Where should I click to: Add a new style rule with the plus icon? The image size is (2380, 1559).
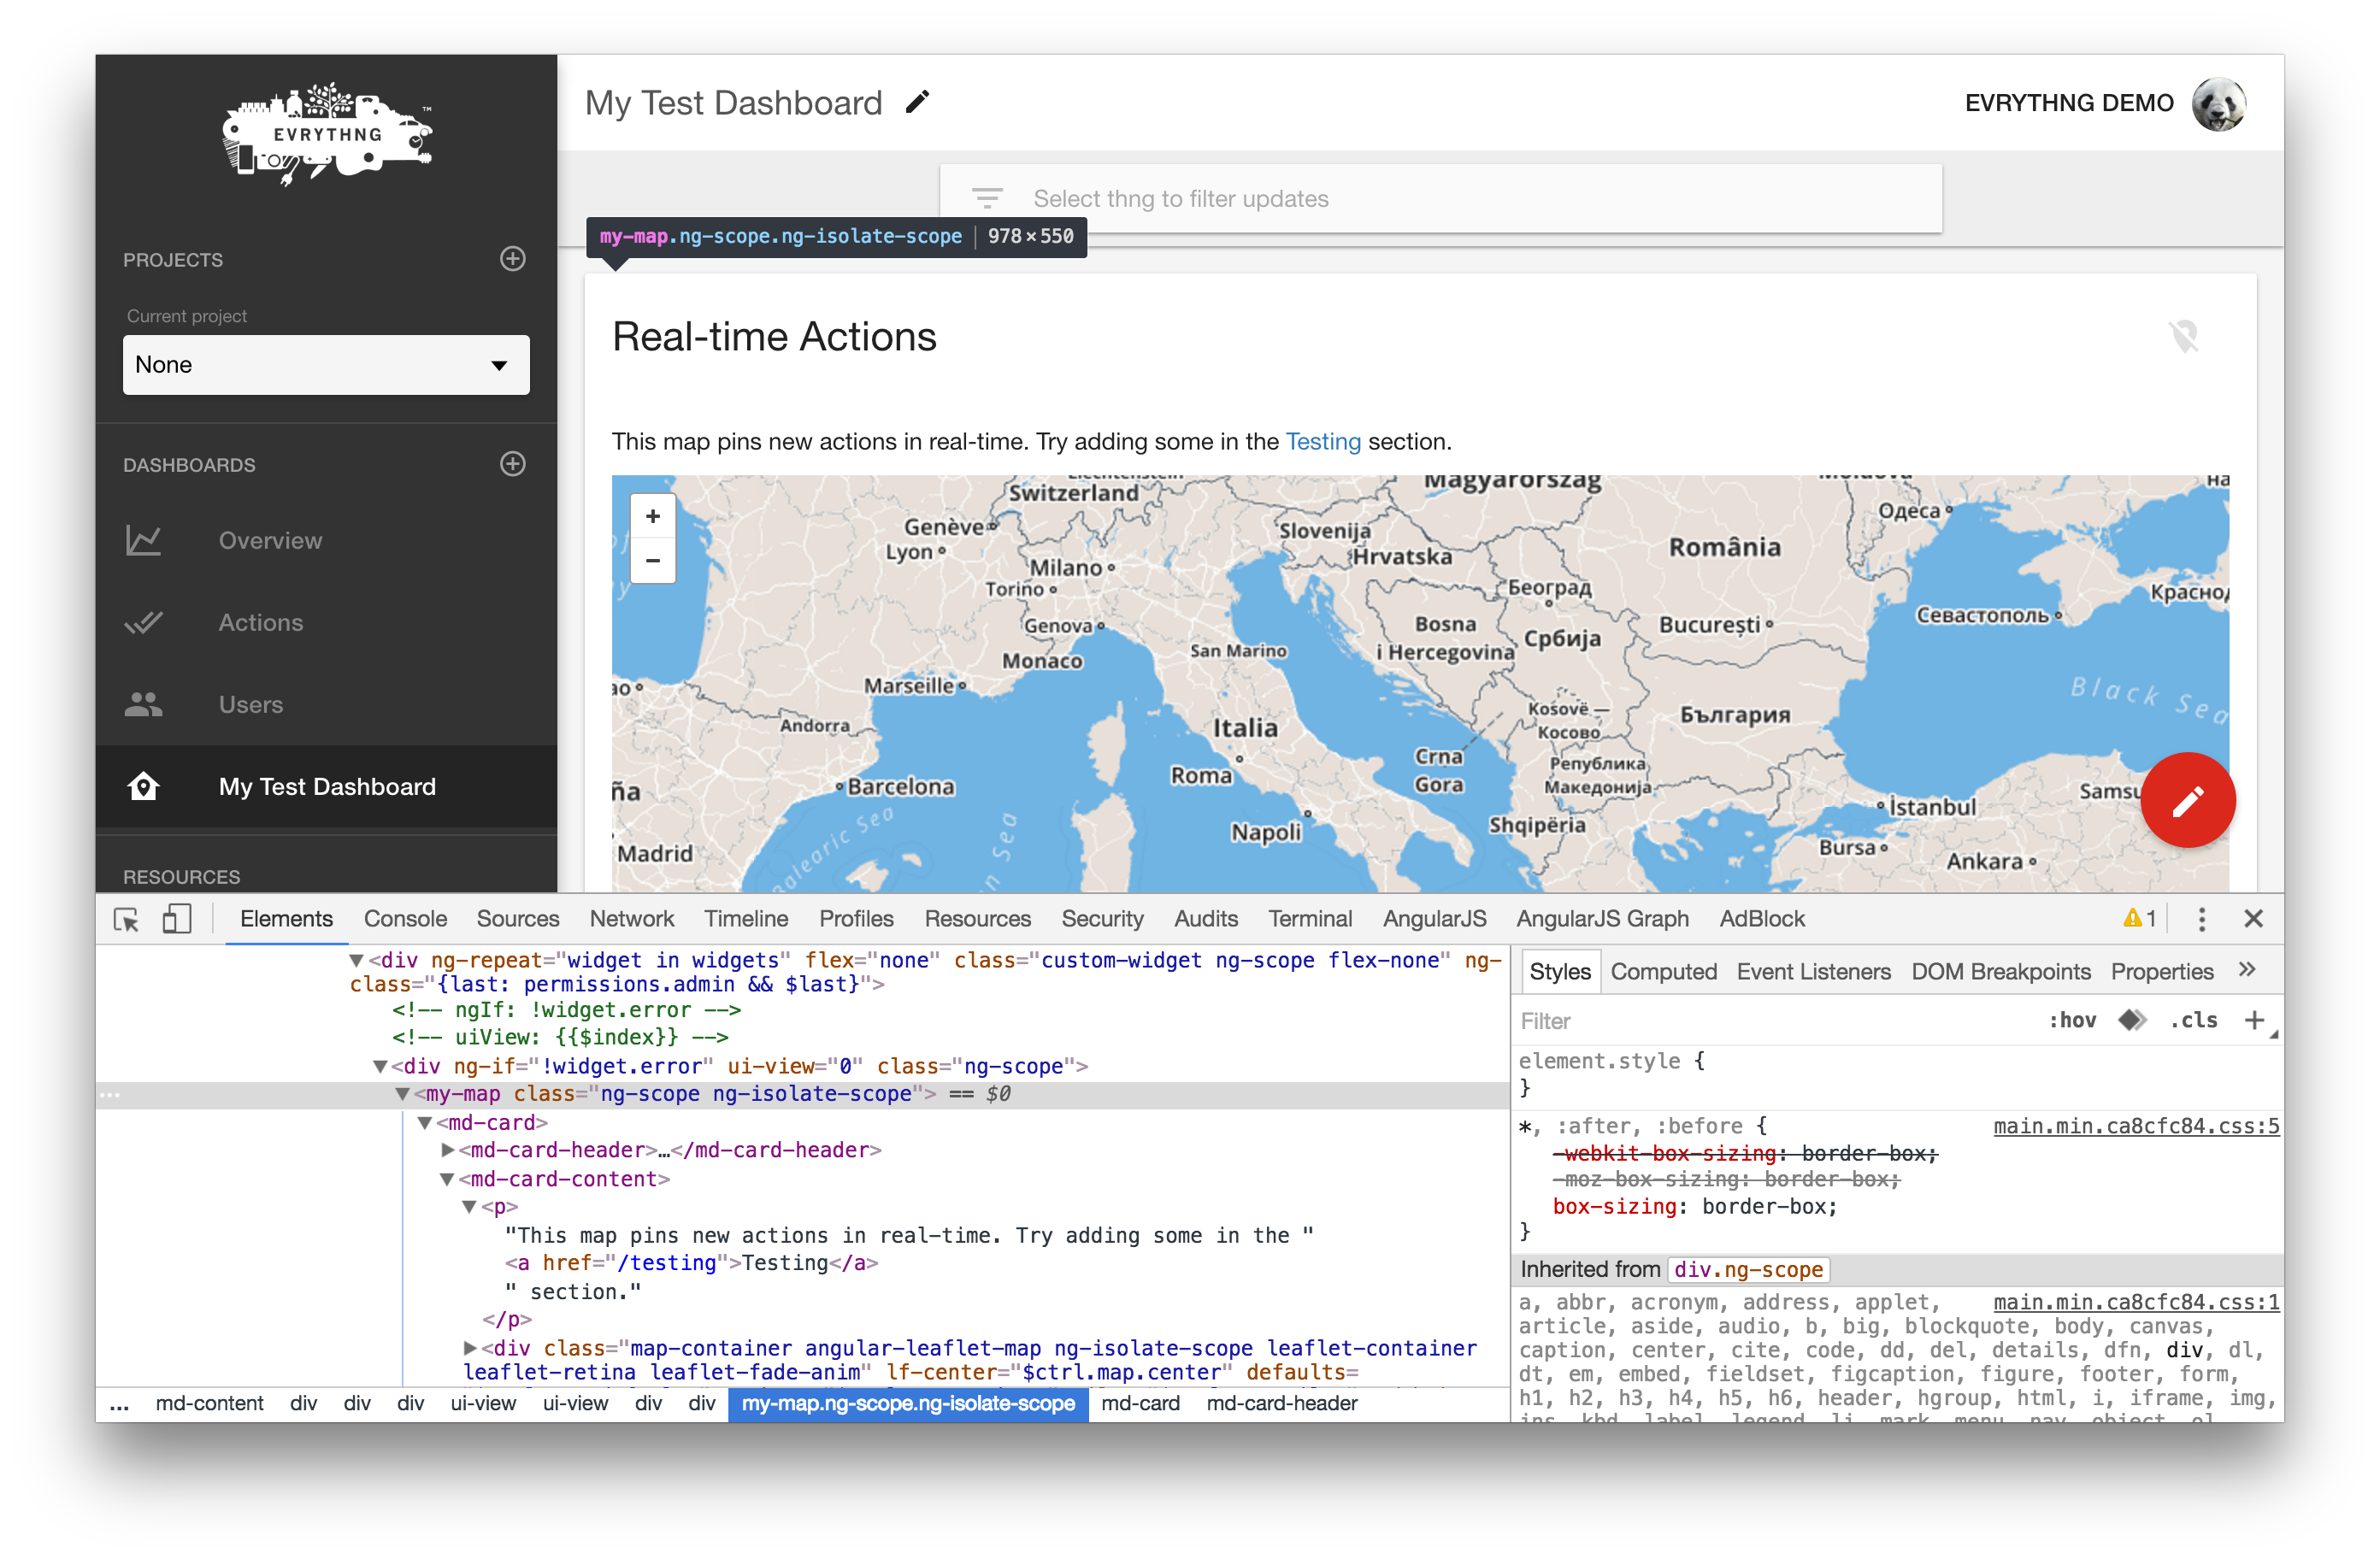coord(2254,1020)
